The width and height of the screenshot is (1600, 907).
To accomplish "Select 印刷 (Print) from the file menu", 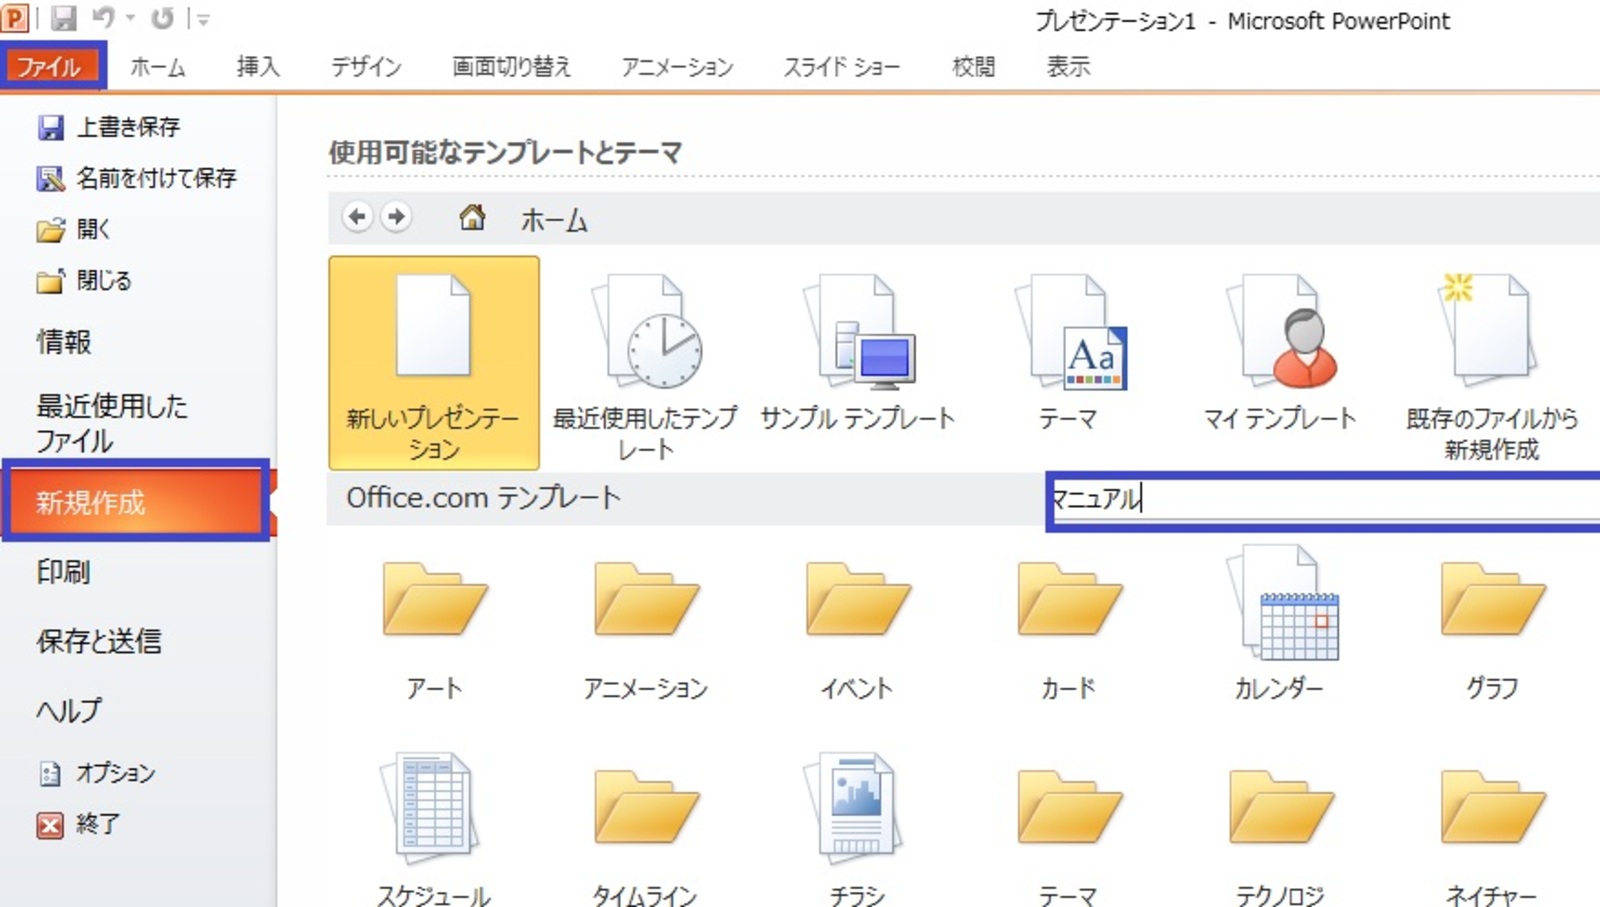I will (x=63, y=571).
